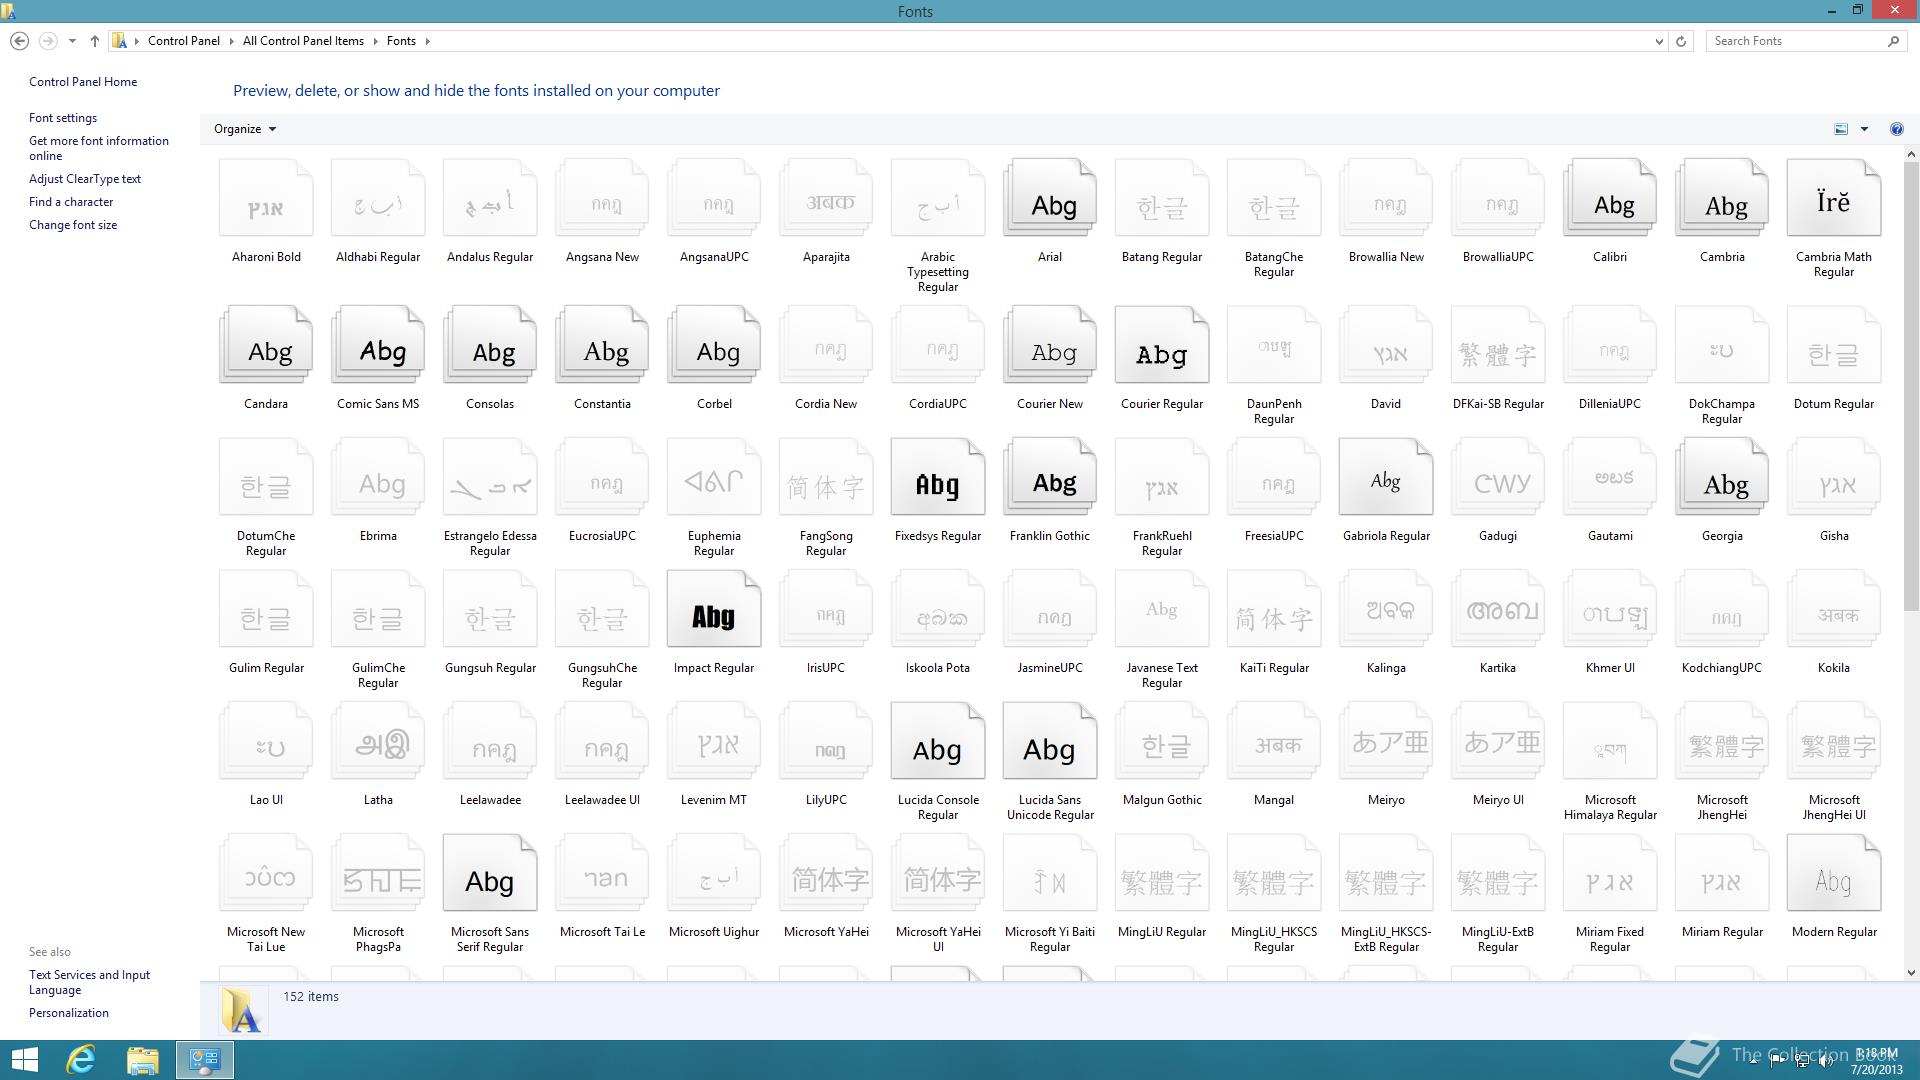Select the Meiryo font icon
This screenshot has height=1080, width=1920.
point(1386,741)
